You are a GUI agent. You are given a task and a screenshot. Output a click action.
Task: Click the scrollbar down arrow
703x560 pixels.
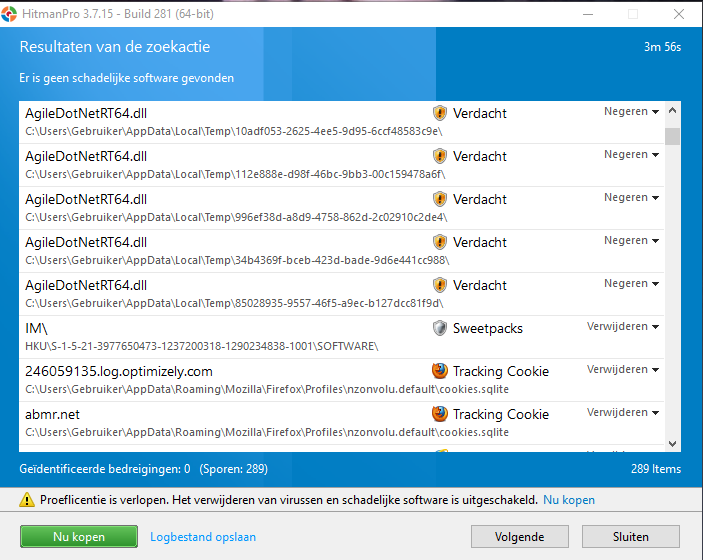coord(672,444)
